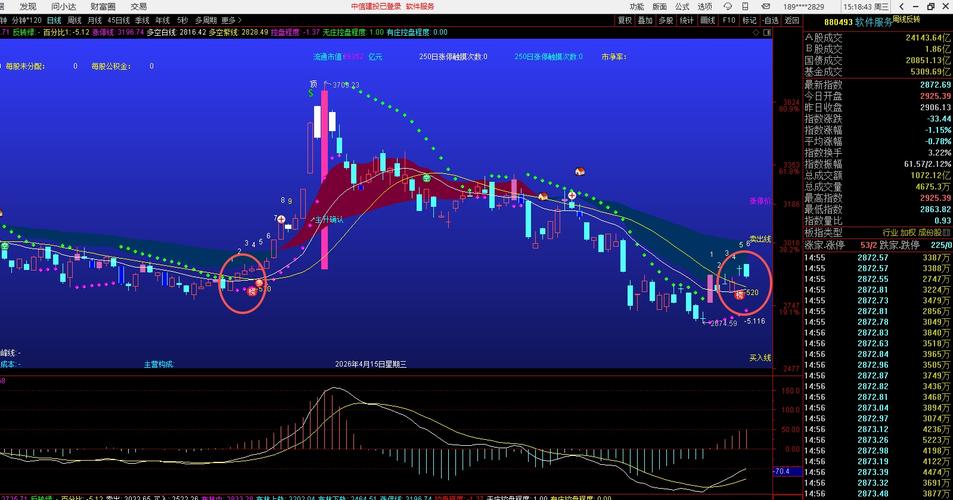Viewport: 953px width, 500px height.
Task: Switch to 月线 monthly period
Action: click(x=95, y=20)
